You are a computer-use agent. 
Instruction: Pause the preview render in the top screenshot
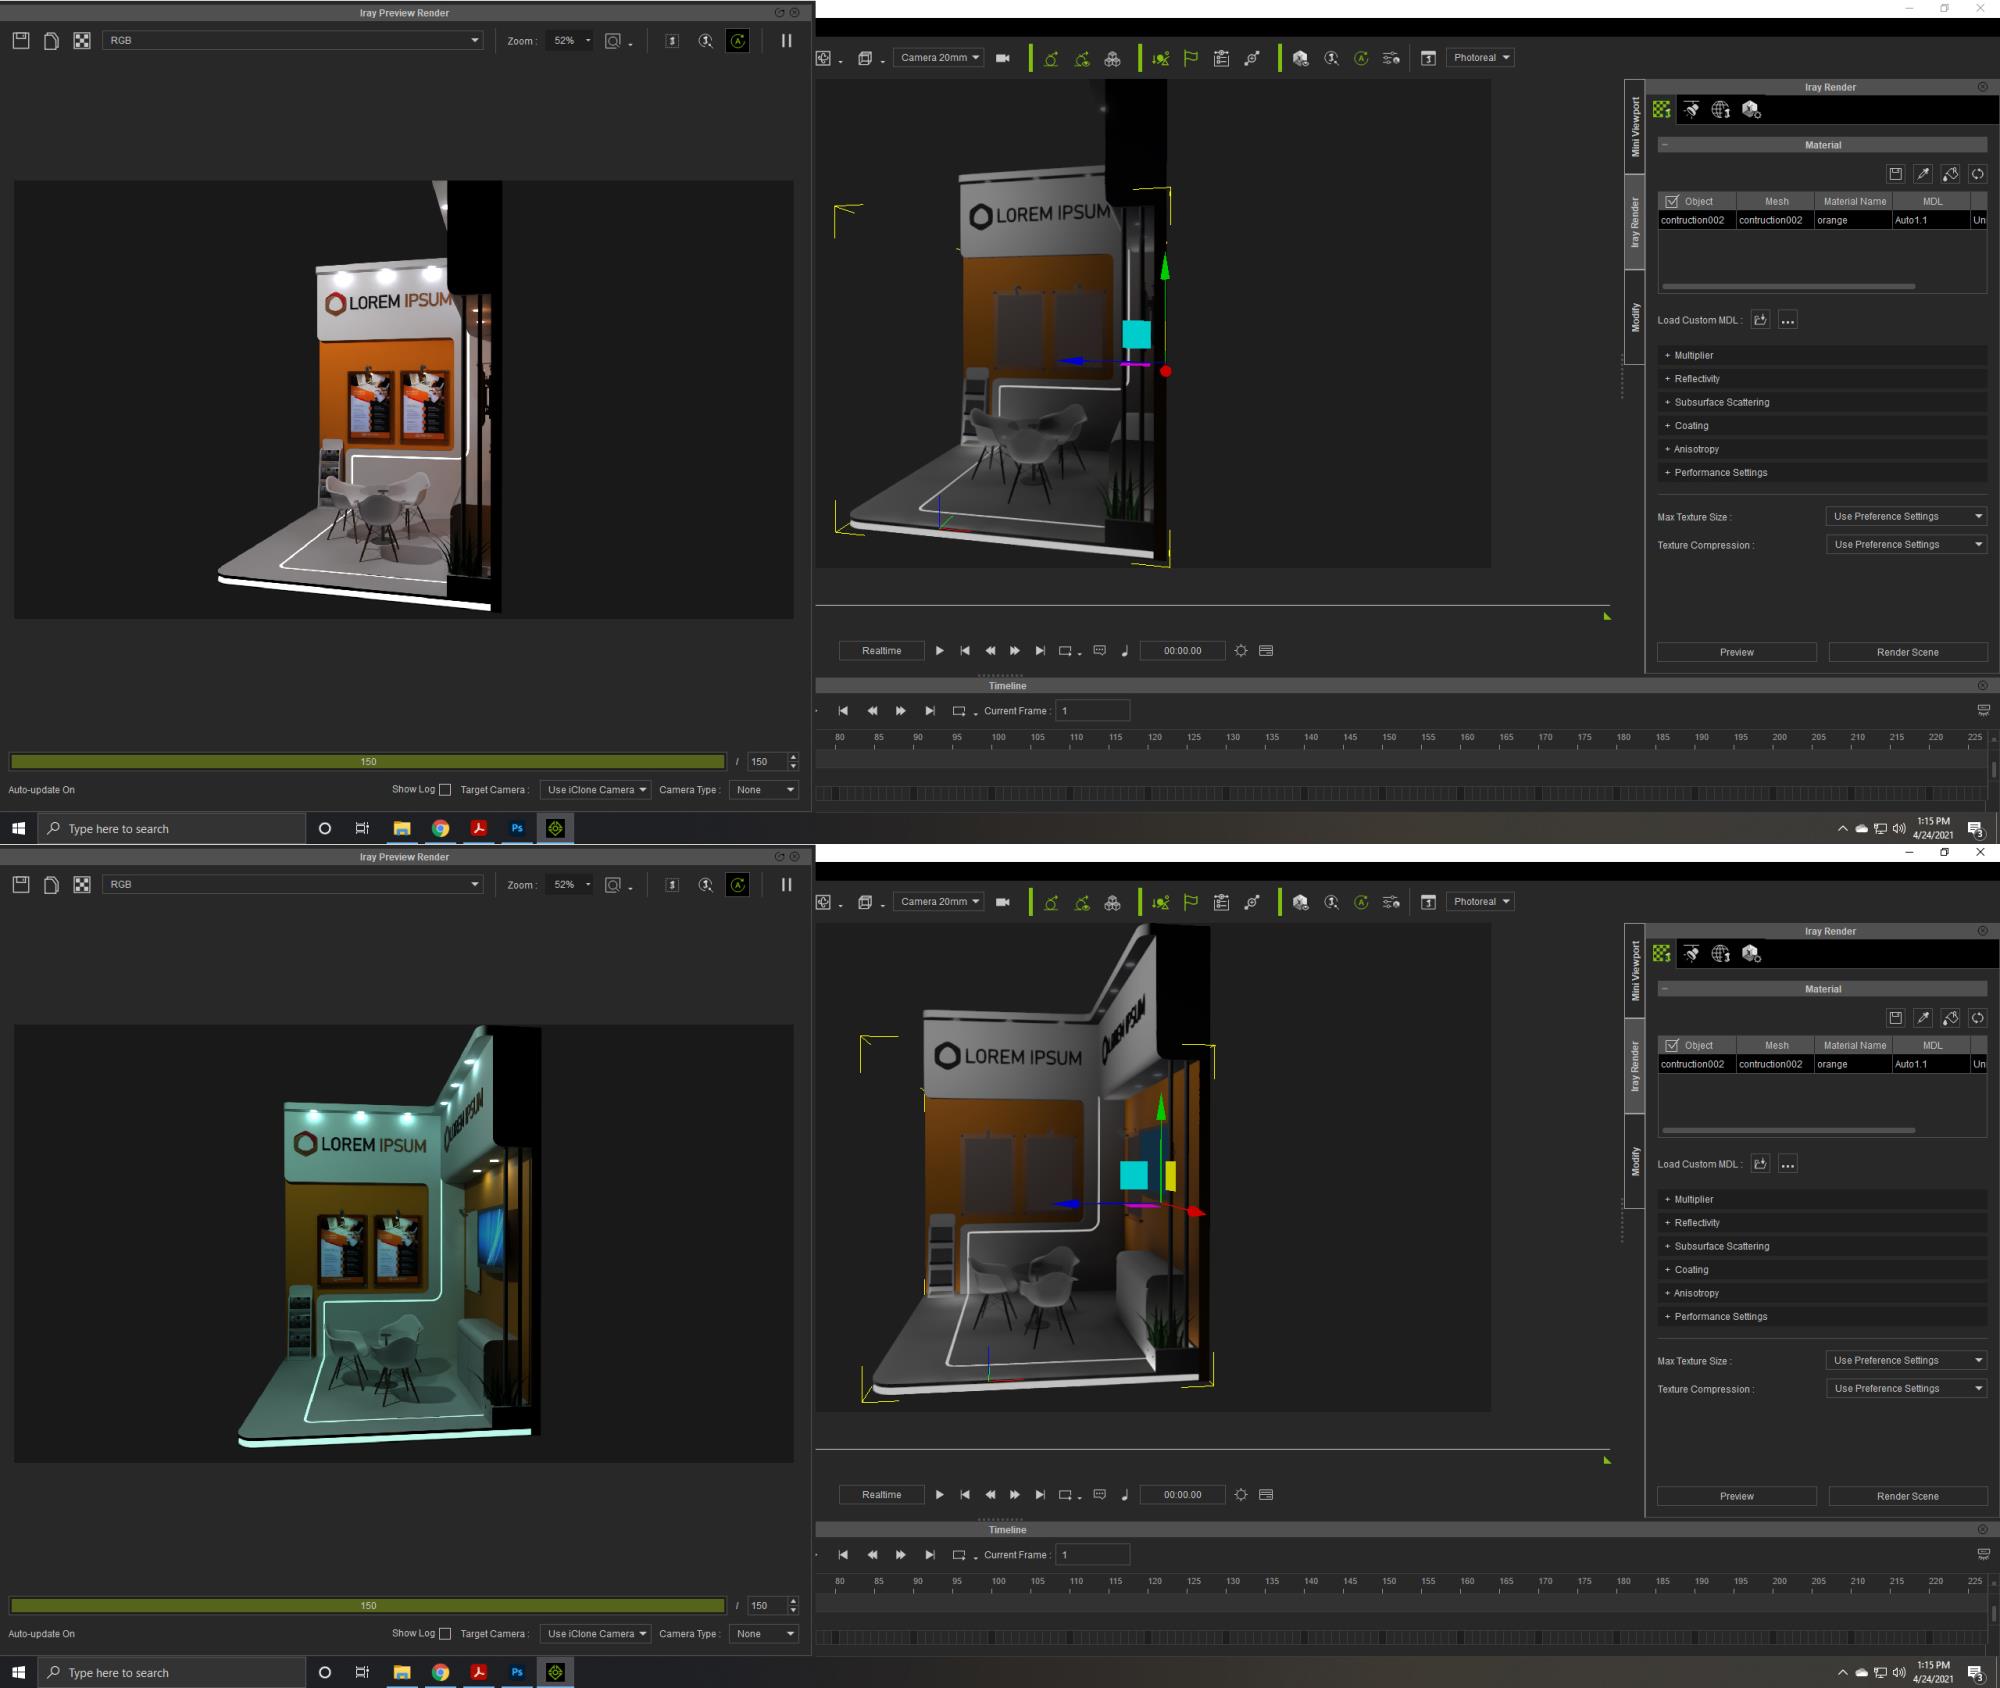click(x=786, y=41)
